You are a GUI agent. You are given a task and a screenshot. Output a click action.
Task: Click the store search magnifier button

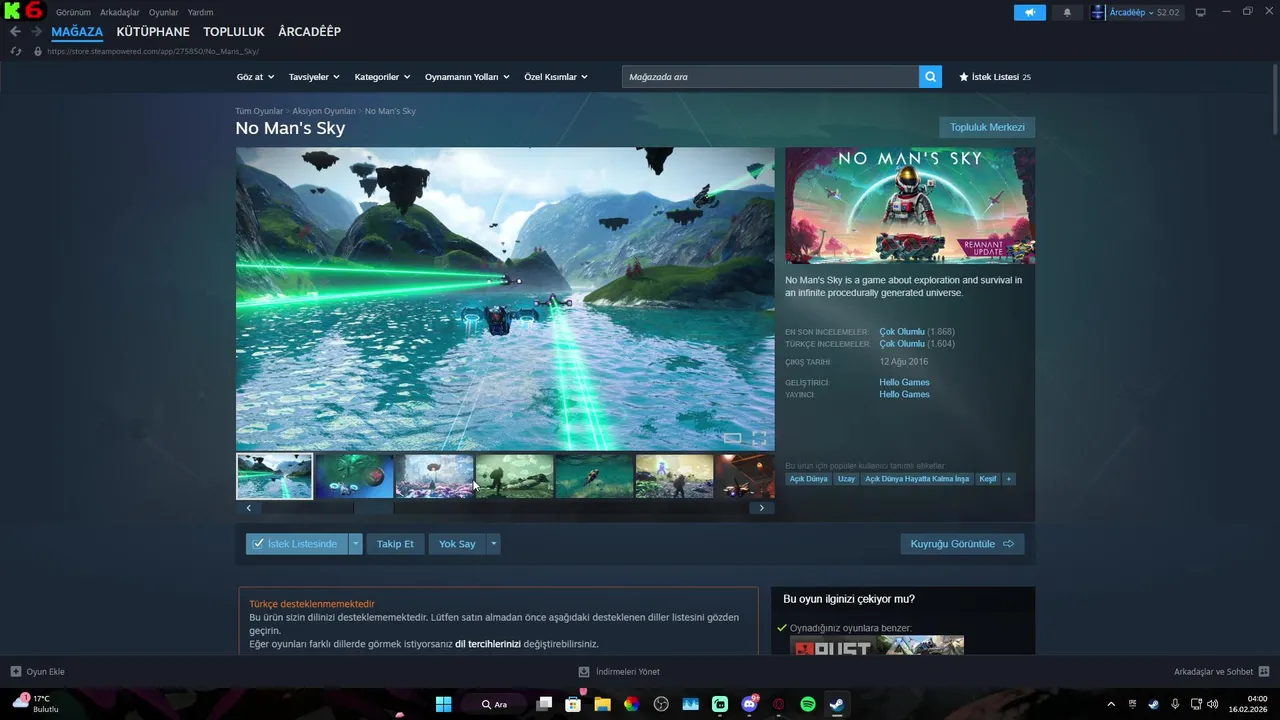point(930,77)
